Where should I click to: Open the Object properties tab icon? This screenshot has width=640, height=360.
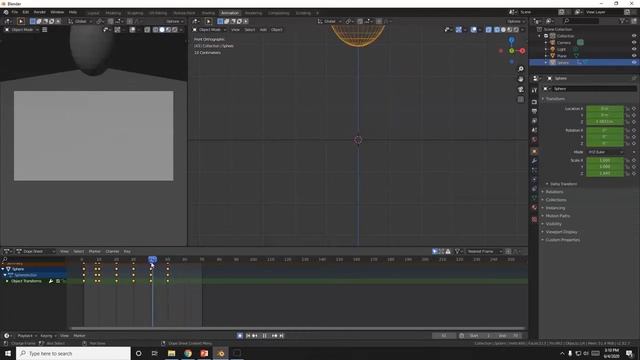(534, 151)
